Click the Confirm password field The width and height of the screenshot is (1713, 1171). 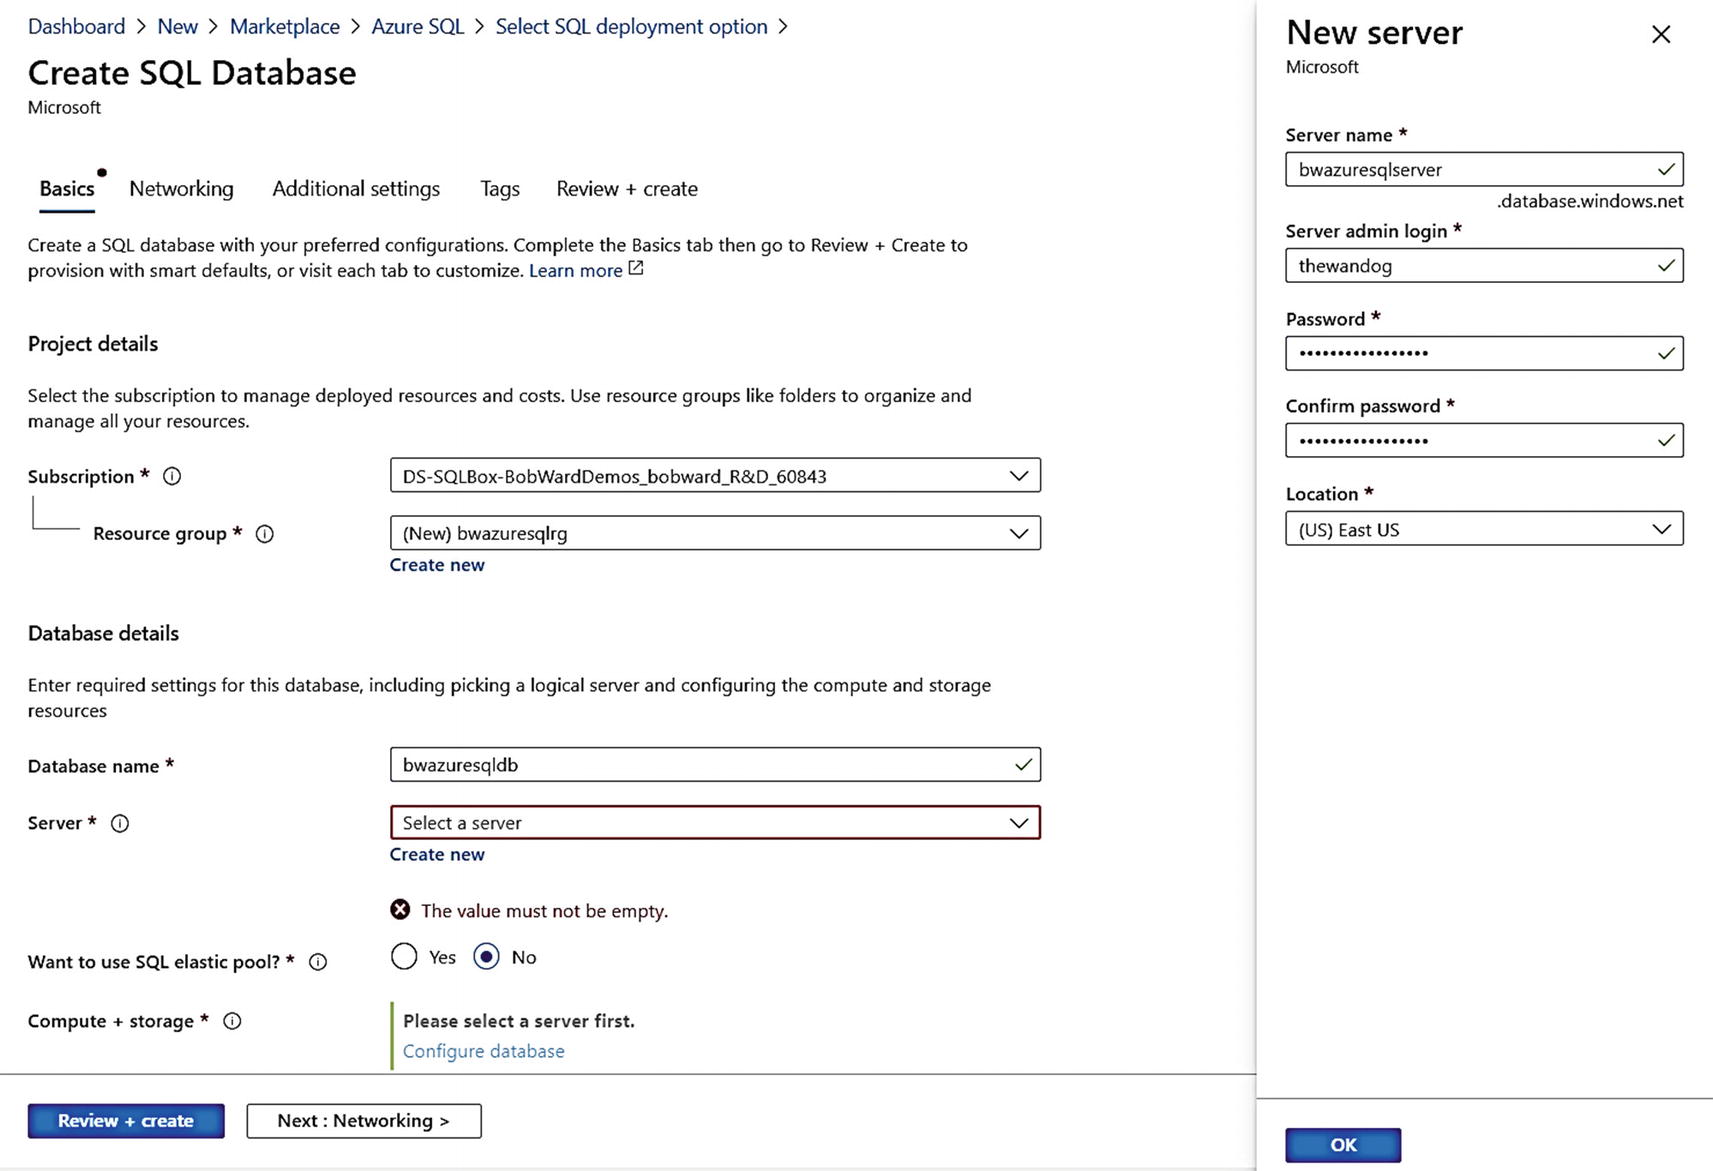[1484, 440]
